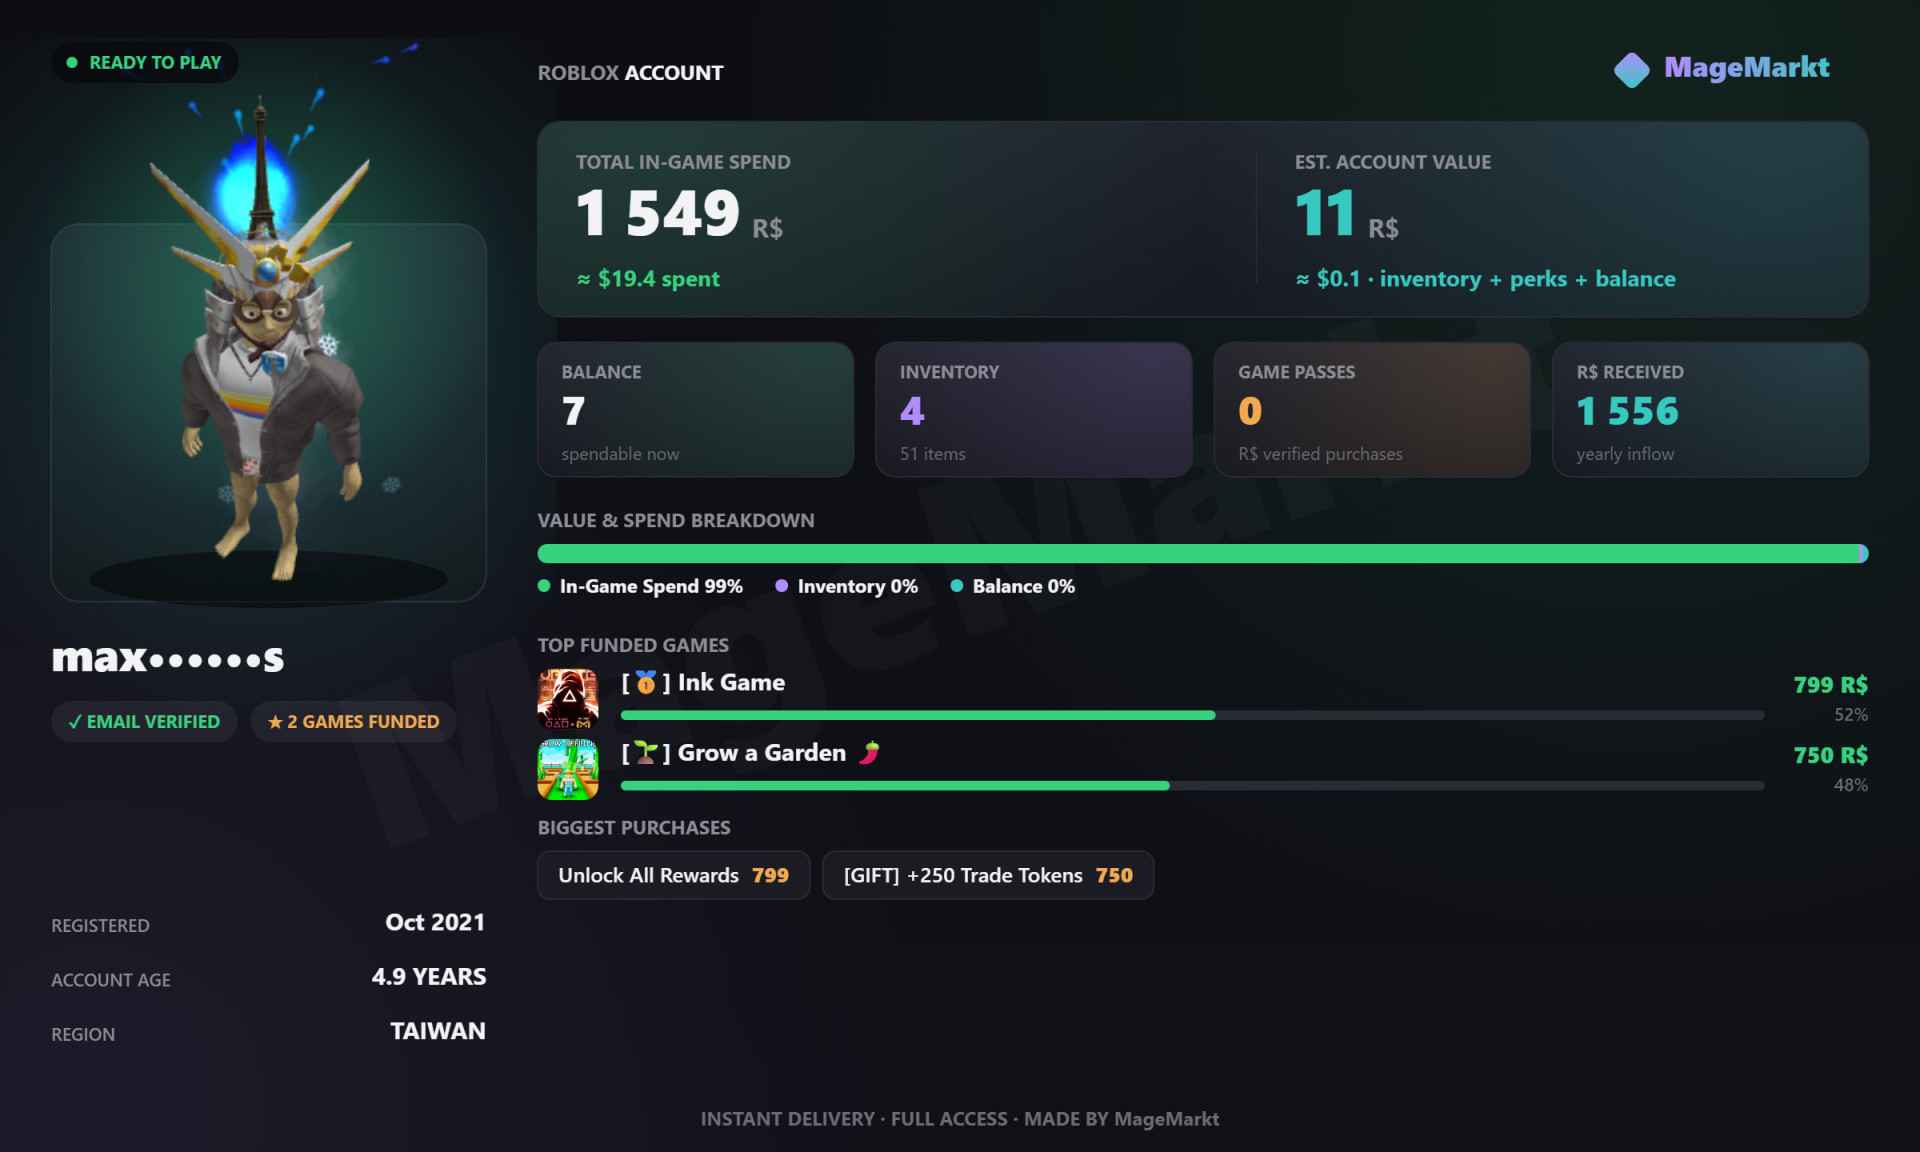Image resolution: width=1920 pixels, height=1152 pixels.
Task: Click the 51 items text
Action: coord(932,454)
